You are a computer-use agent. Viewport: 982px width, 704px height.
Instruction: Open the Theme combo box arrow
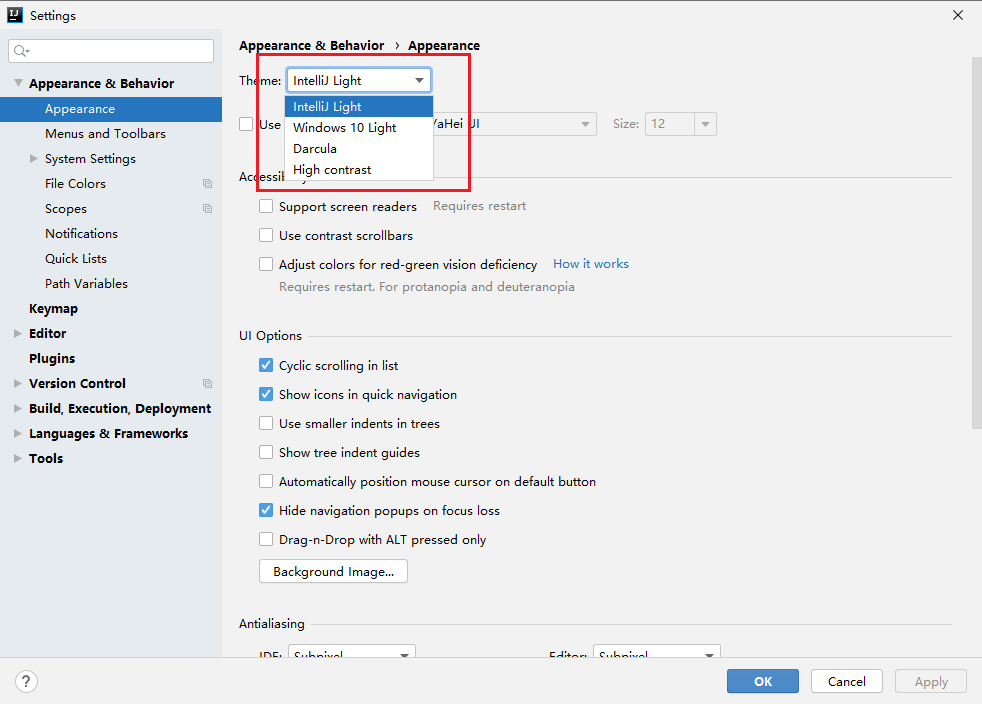pos(419,80)
